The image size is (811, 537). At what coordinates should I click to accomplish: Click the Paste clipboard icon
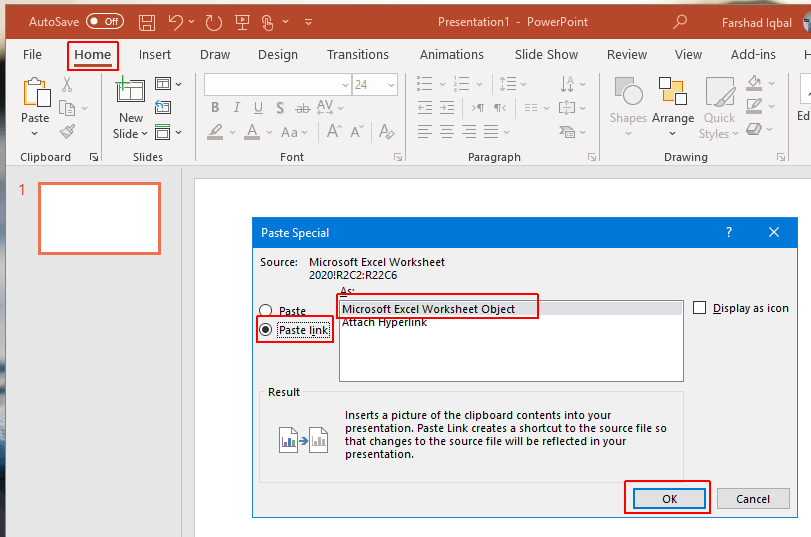(36, 93)
